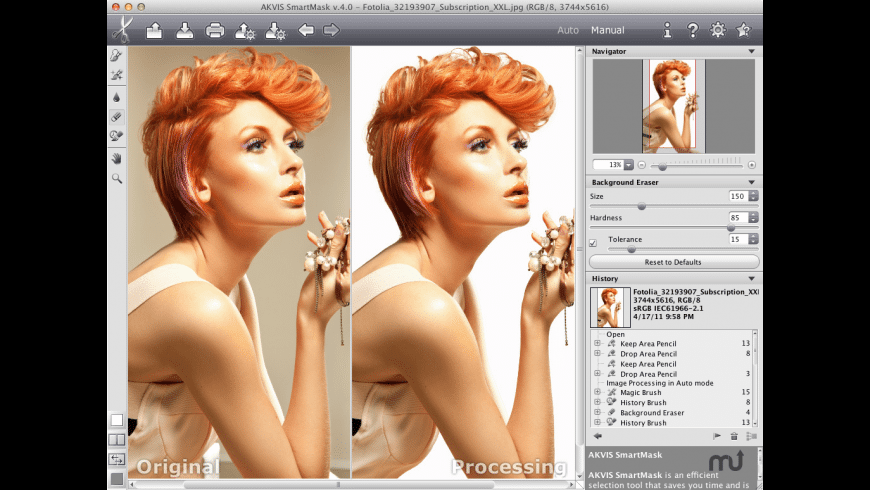Switch to Auto mode
870x490 pixels.
click(568, 30)
